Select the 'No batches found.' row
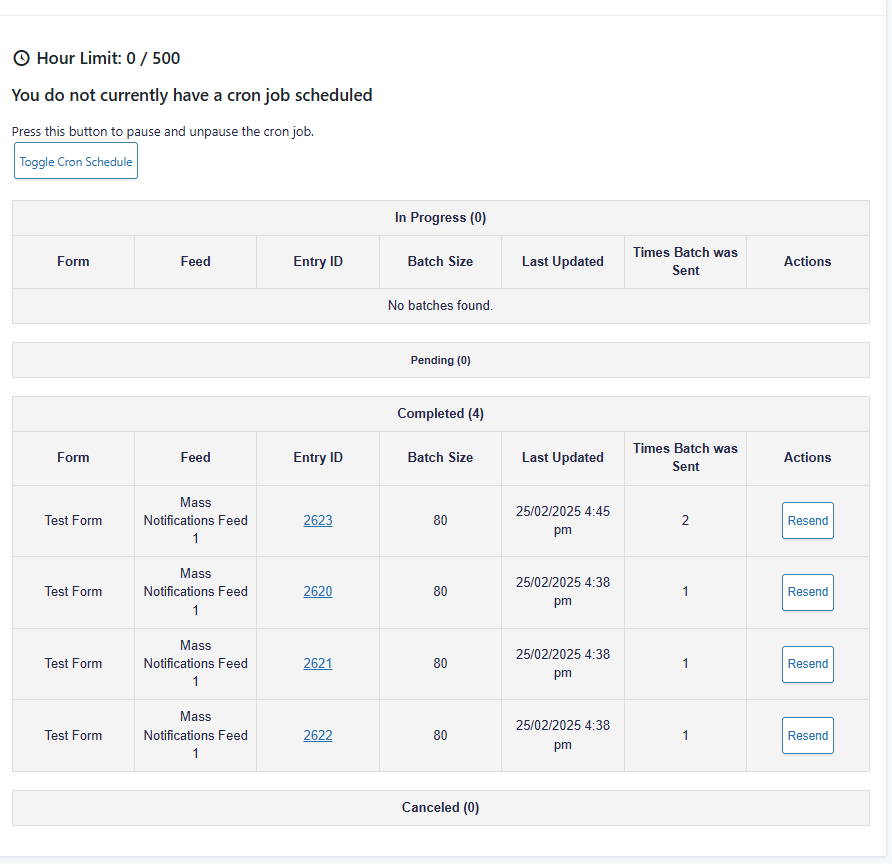The height and width of the screenshot is (864, 892). pyautogui.click(x=440, y=306)
